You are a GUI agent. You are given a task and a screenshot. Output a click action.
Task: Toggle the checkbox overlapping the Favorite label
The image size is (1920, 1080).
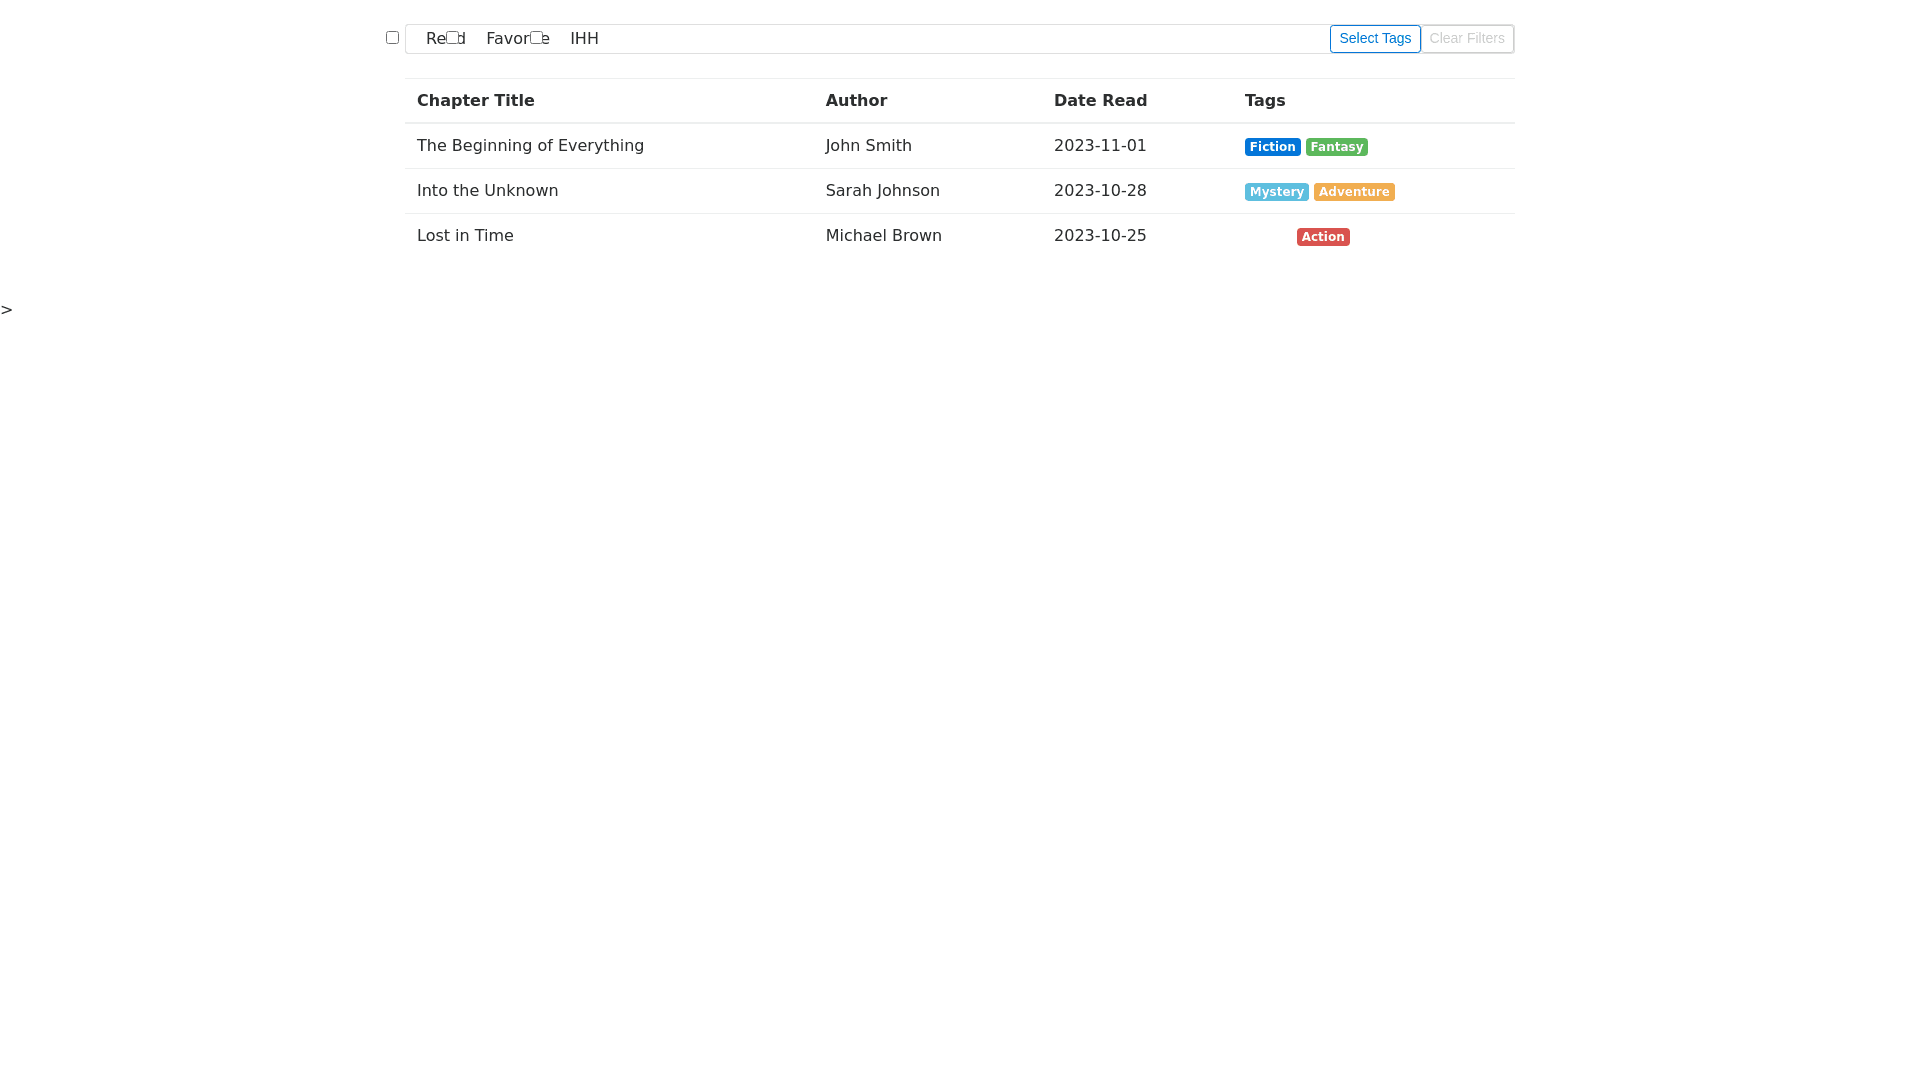537,38
